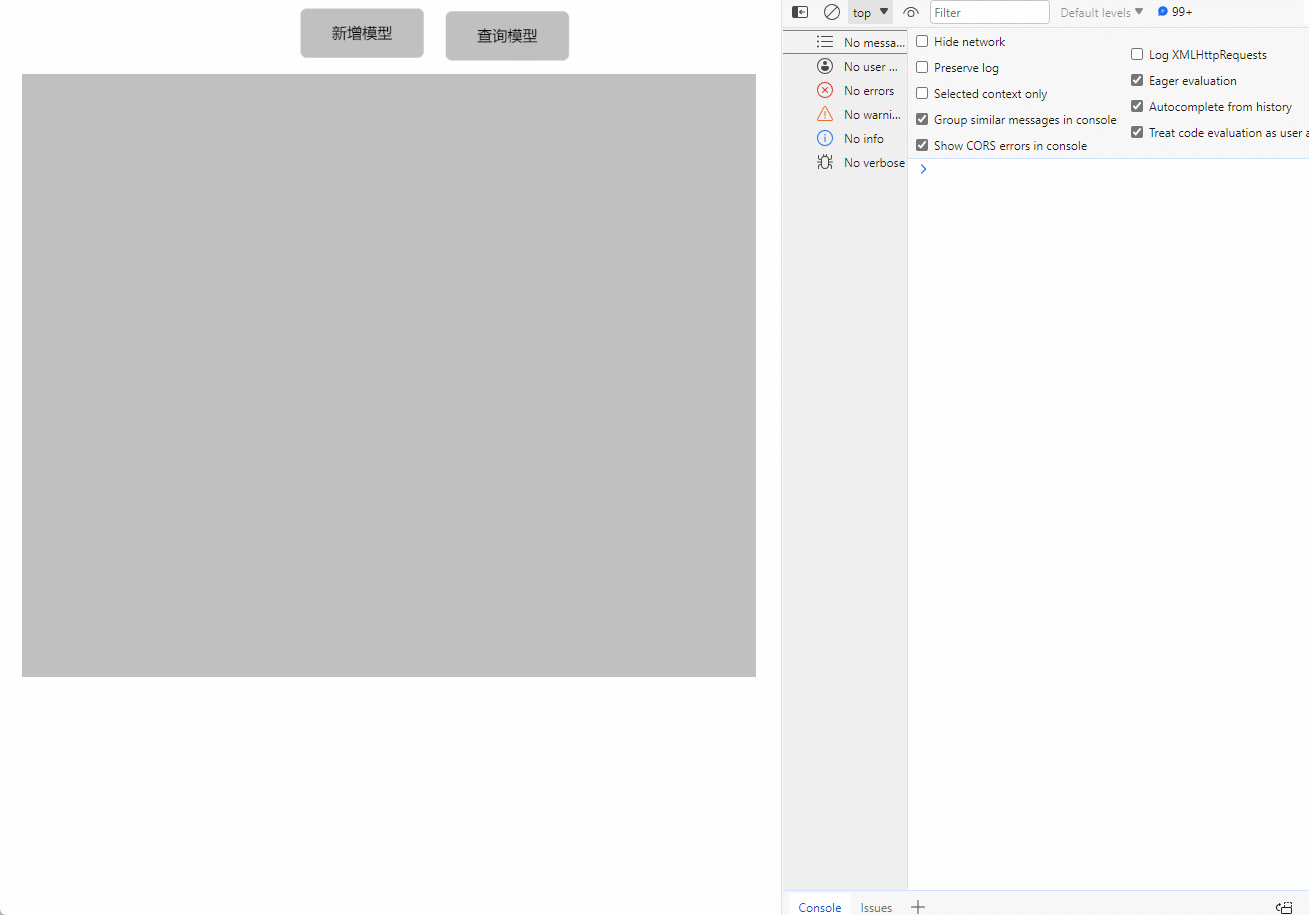Open the top JavaScript context dropdown

coord(870,13)
